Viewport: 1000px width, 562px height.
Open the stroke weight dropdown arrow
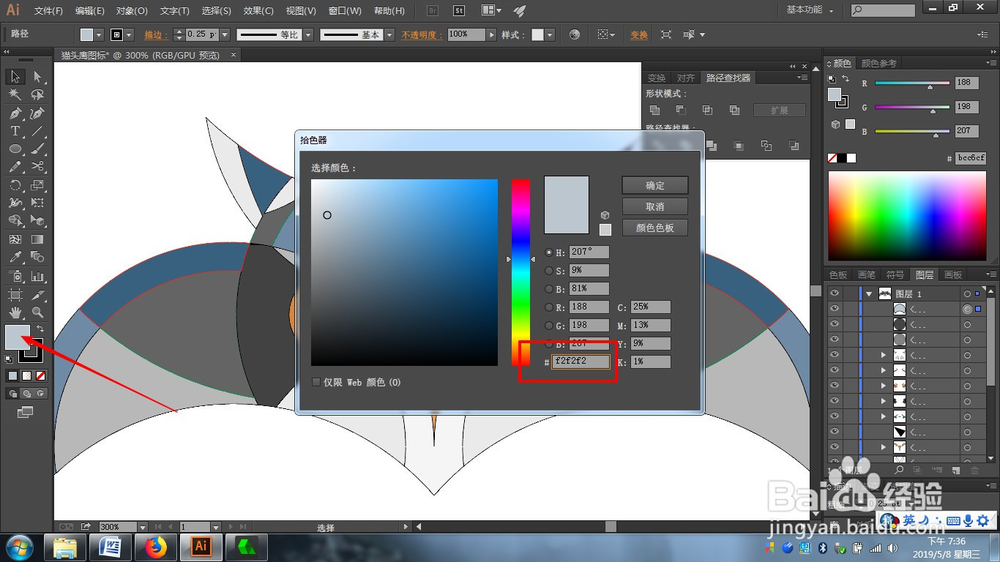point(224,34)
